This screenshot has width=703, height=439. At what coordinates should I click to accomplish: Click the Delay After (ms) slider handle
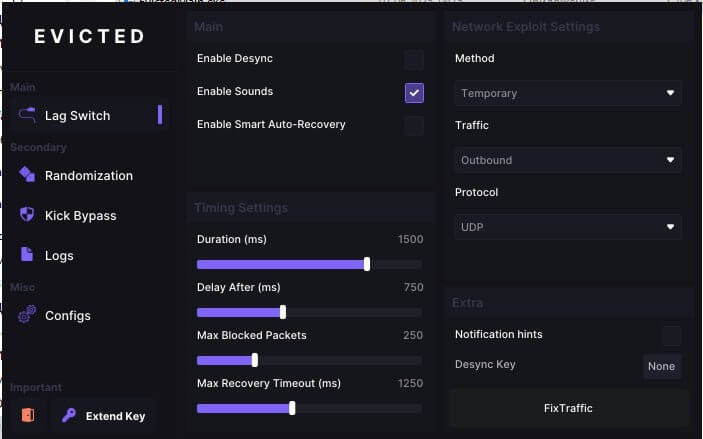[283, 312]
